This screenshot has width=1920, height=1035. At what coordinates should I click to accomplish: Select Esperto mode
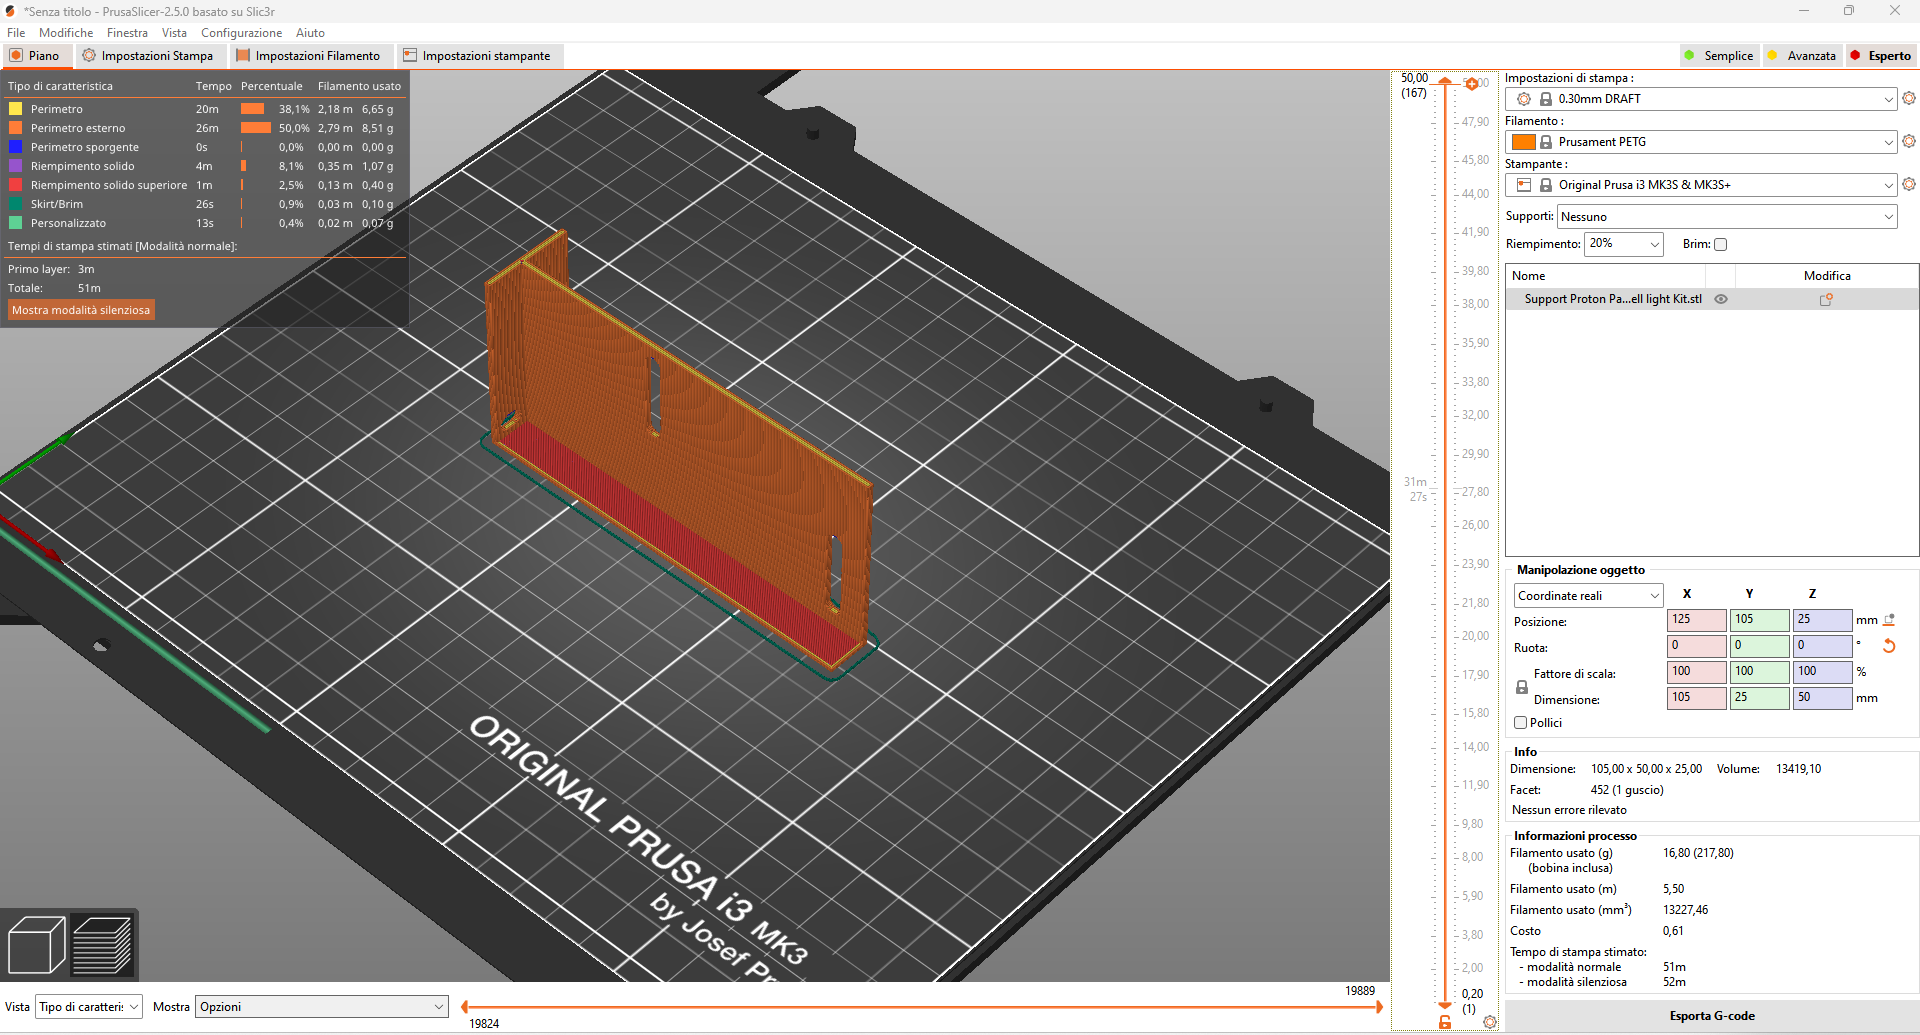click(1880, 56)
